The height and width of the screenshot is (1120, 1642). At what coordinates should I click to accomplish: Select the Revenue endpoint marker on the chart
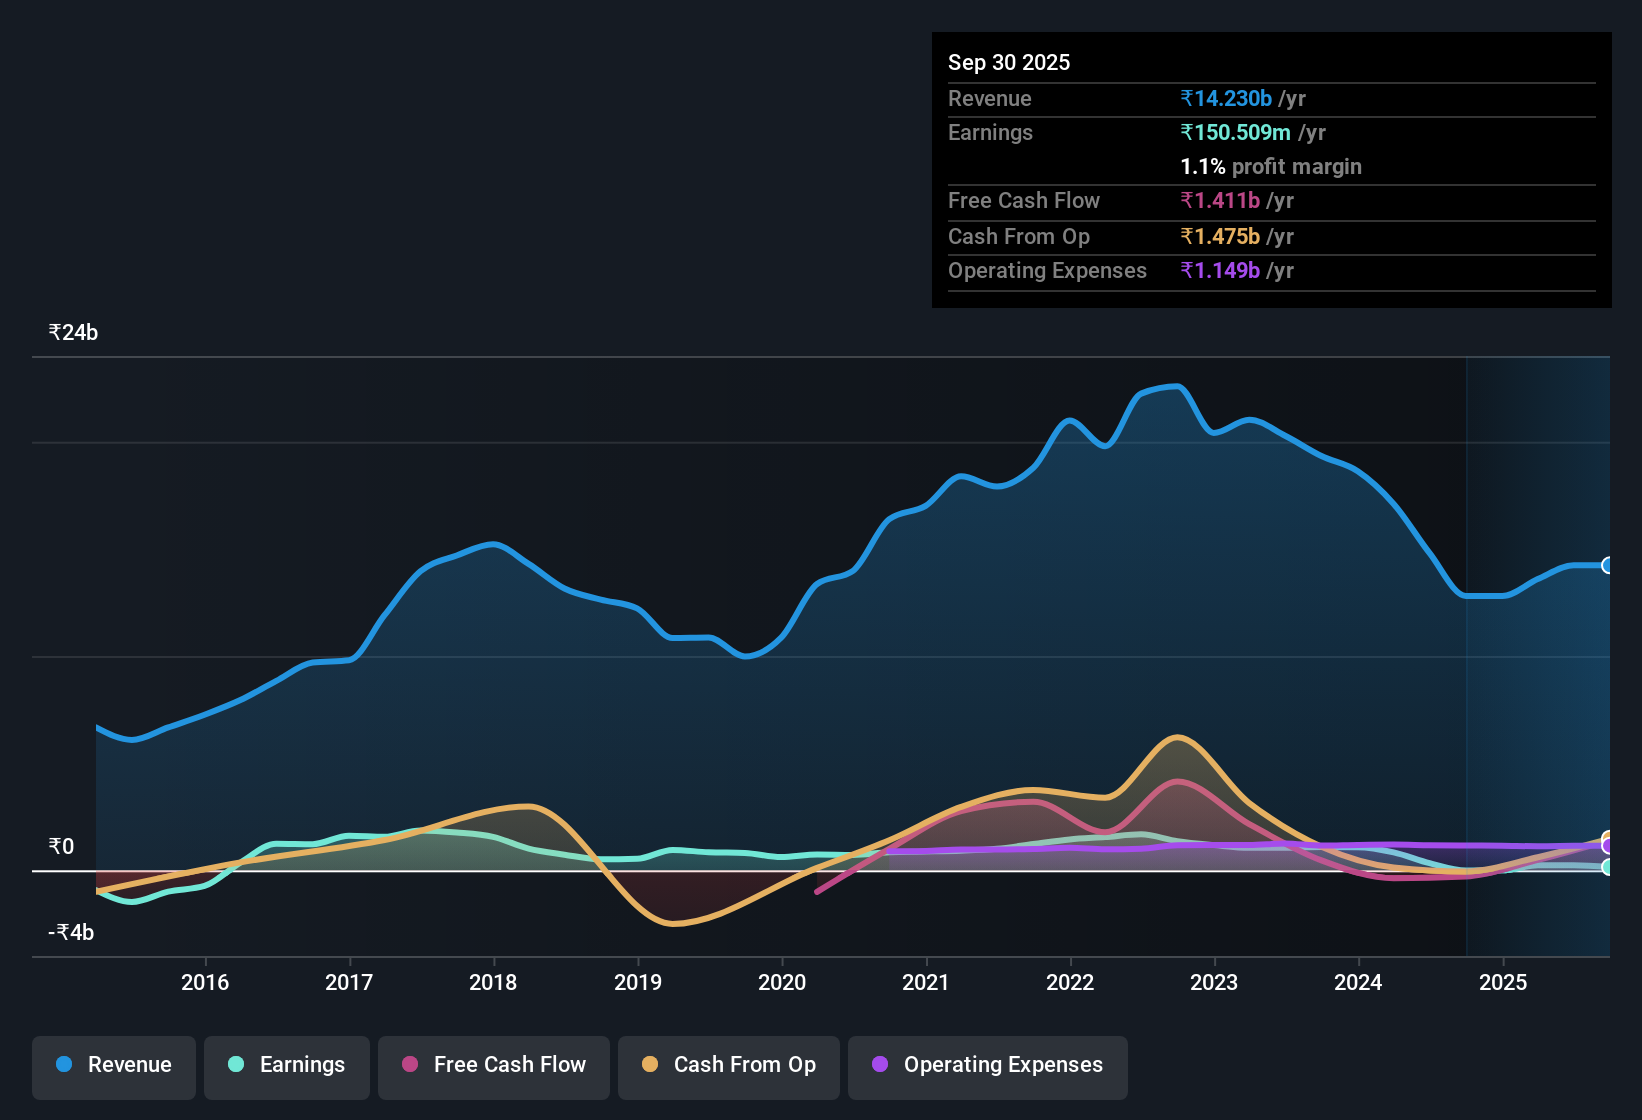coord(1608,565)
